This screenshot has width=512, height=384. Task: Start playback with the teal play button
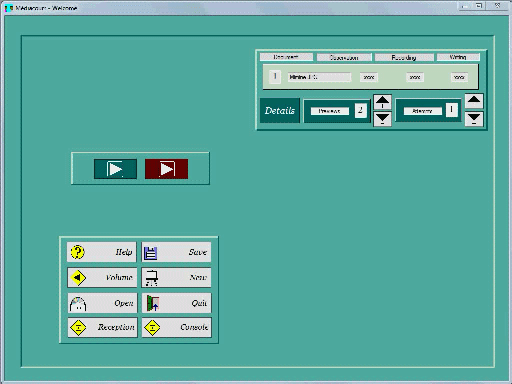[115, 169]
